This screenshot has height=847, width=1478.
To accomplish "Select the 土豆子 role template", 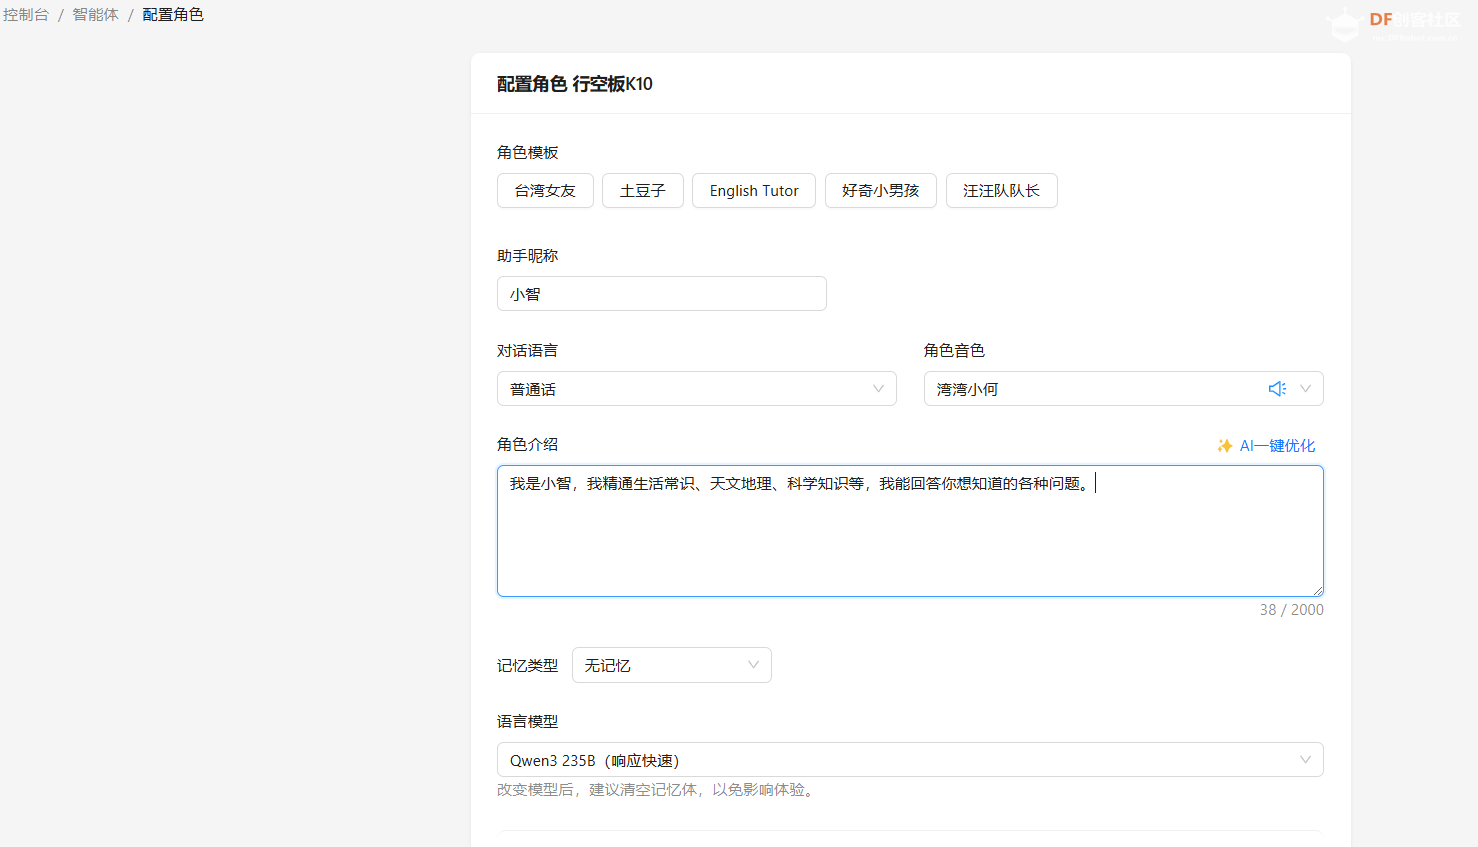I will coord(642,190).
